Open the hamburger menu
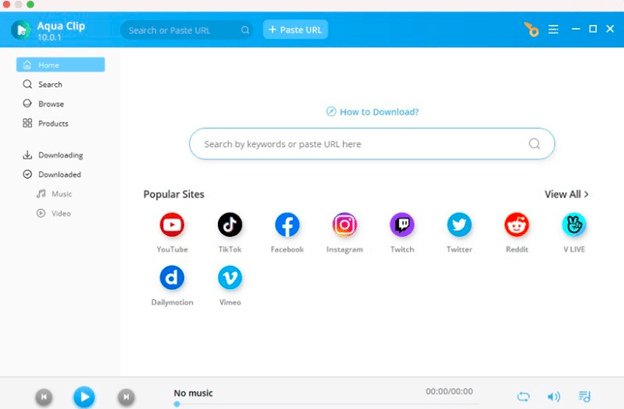The width and height of the screenshot is (624, 409). pyautogui.click(x=553, y=29)
